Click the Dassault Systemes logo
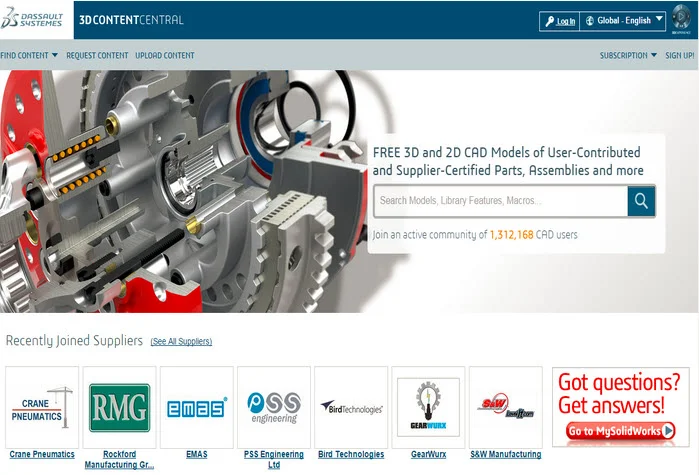The width and height of the screenshot is (699, 475). (x=32, y=19)
